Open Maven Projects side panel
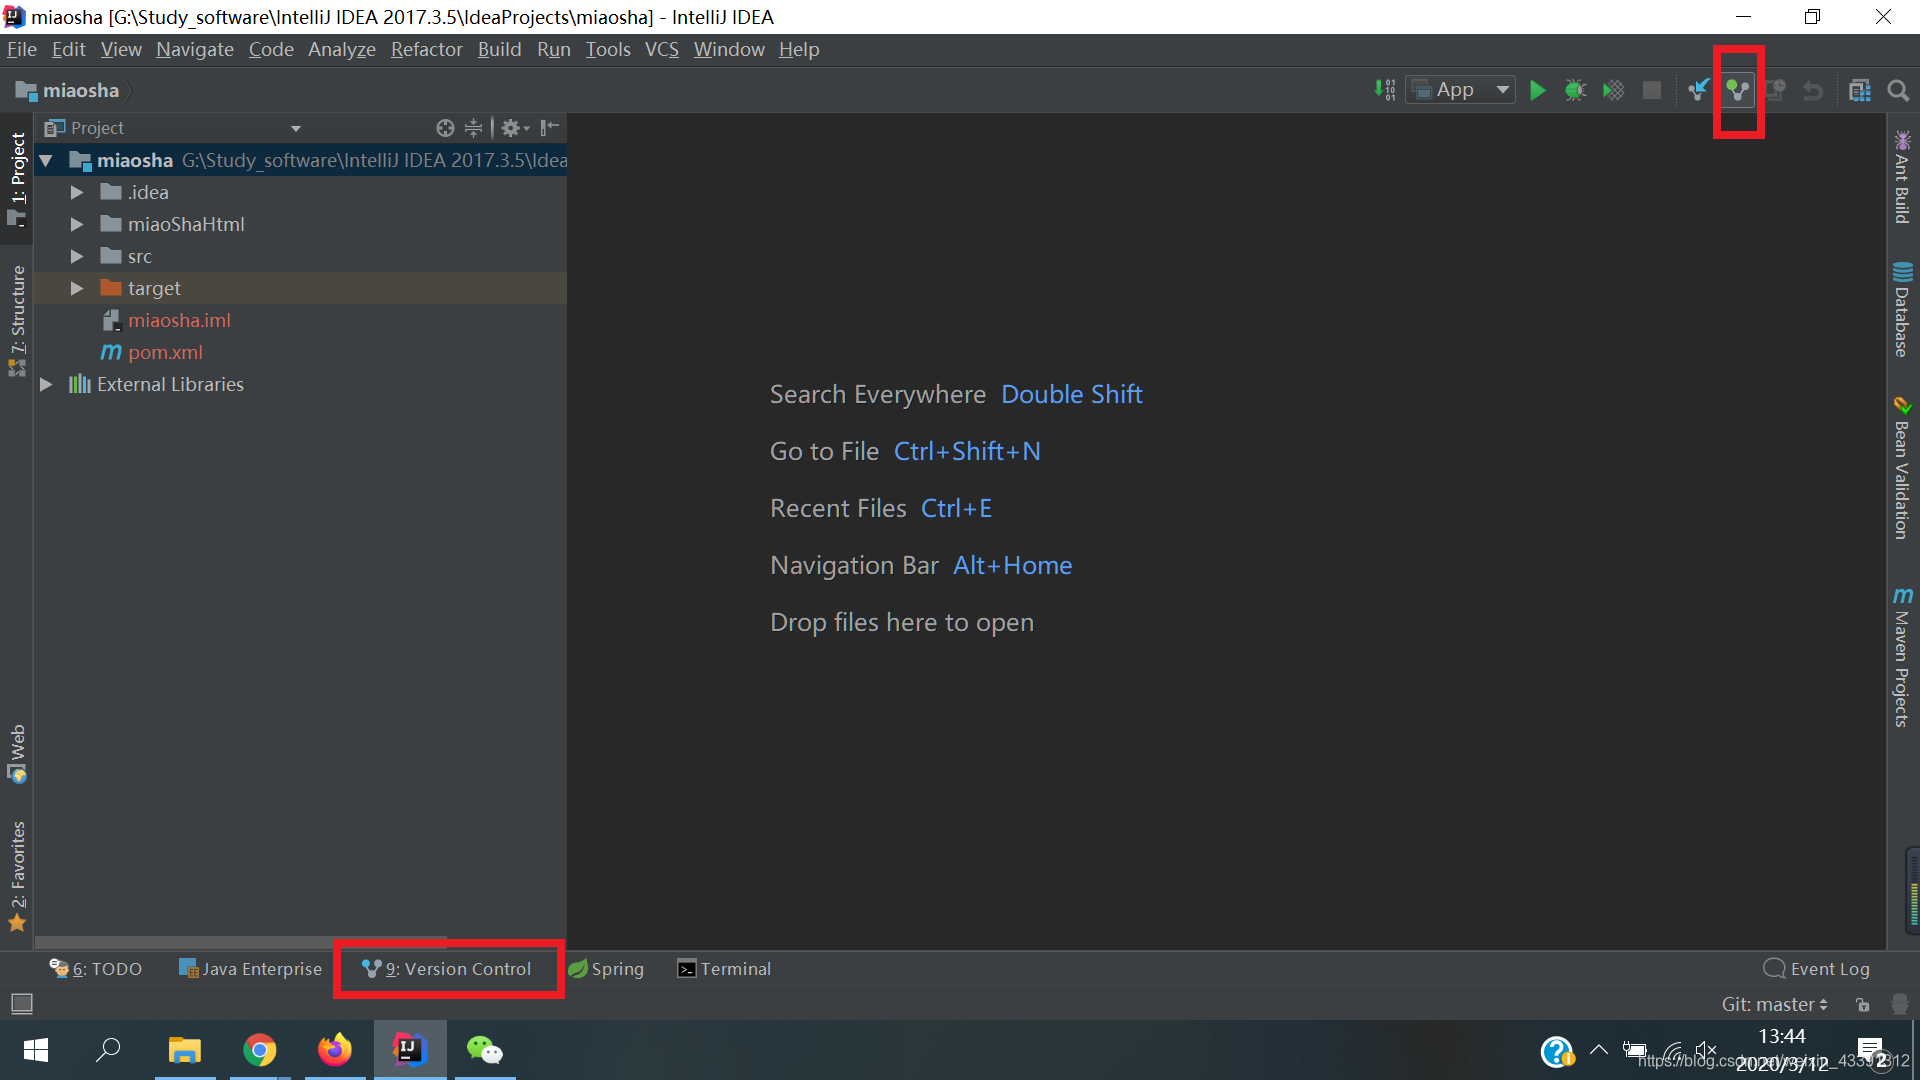 click(x=1902, y=657)
